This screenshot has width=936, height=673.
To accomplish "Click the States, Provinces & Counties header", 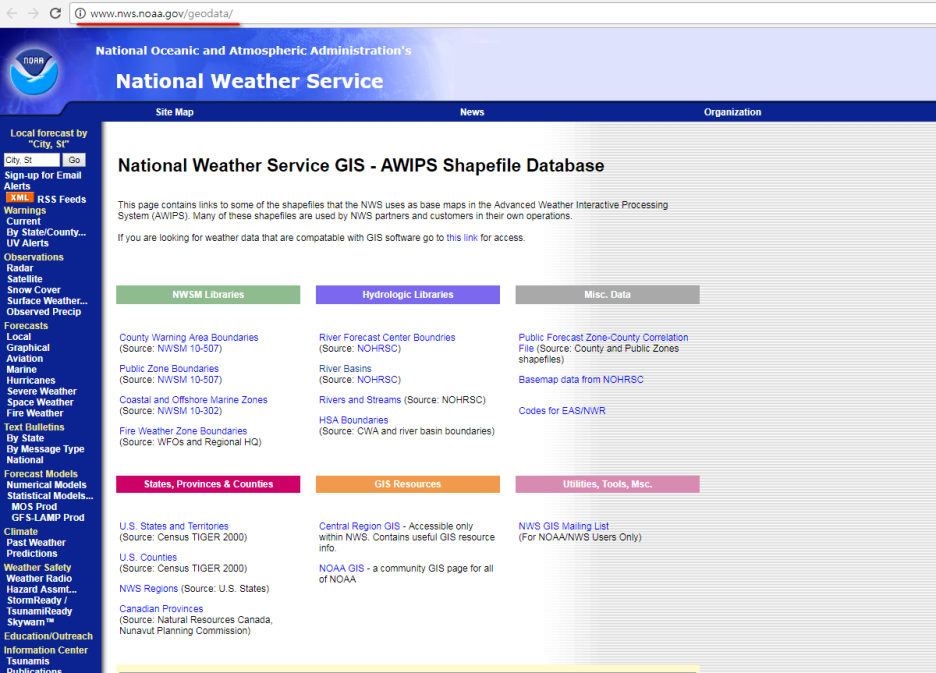I will 208,484.
